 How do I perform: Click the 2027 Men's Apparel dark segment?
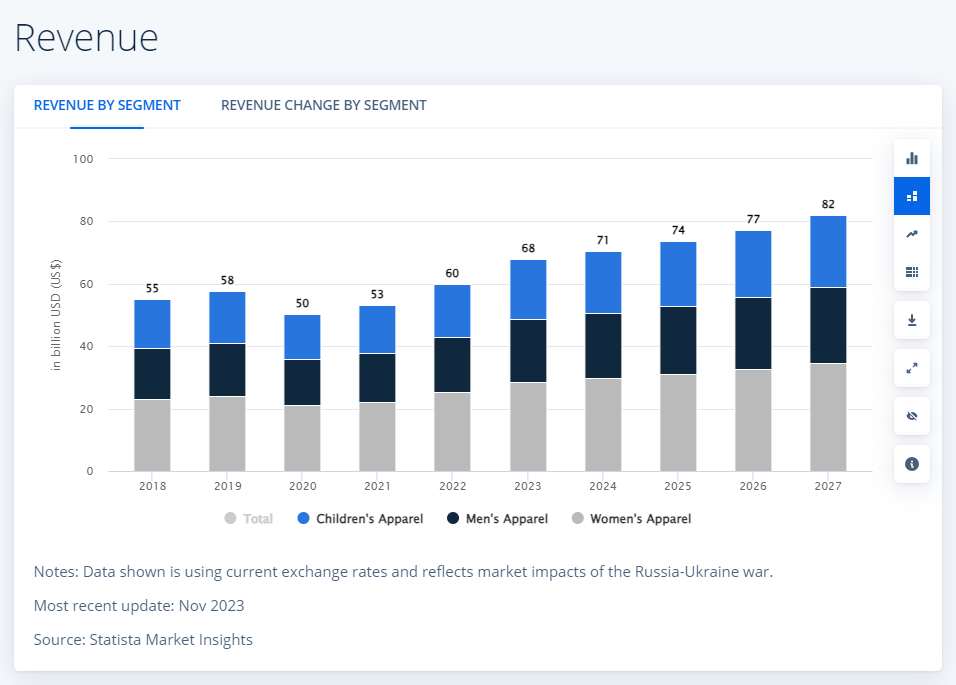828,325
